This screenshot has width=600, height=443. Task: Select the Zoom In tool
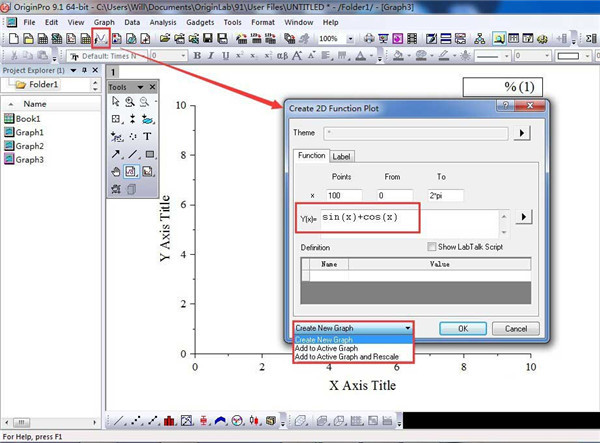point(132,102)
